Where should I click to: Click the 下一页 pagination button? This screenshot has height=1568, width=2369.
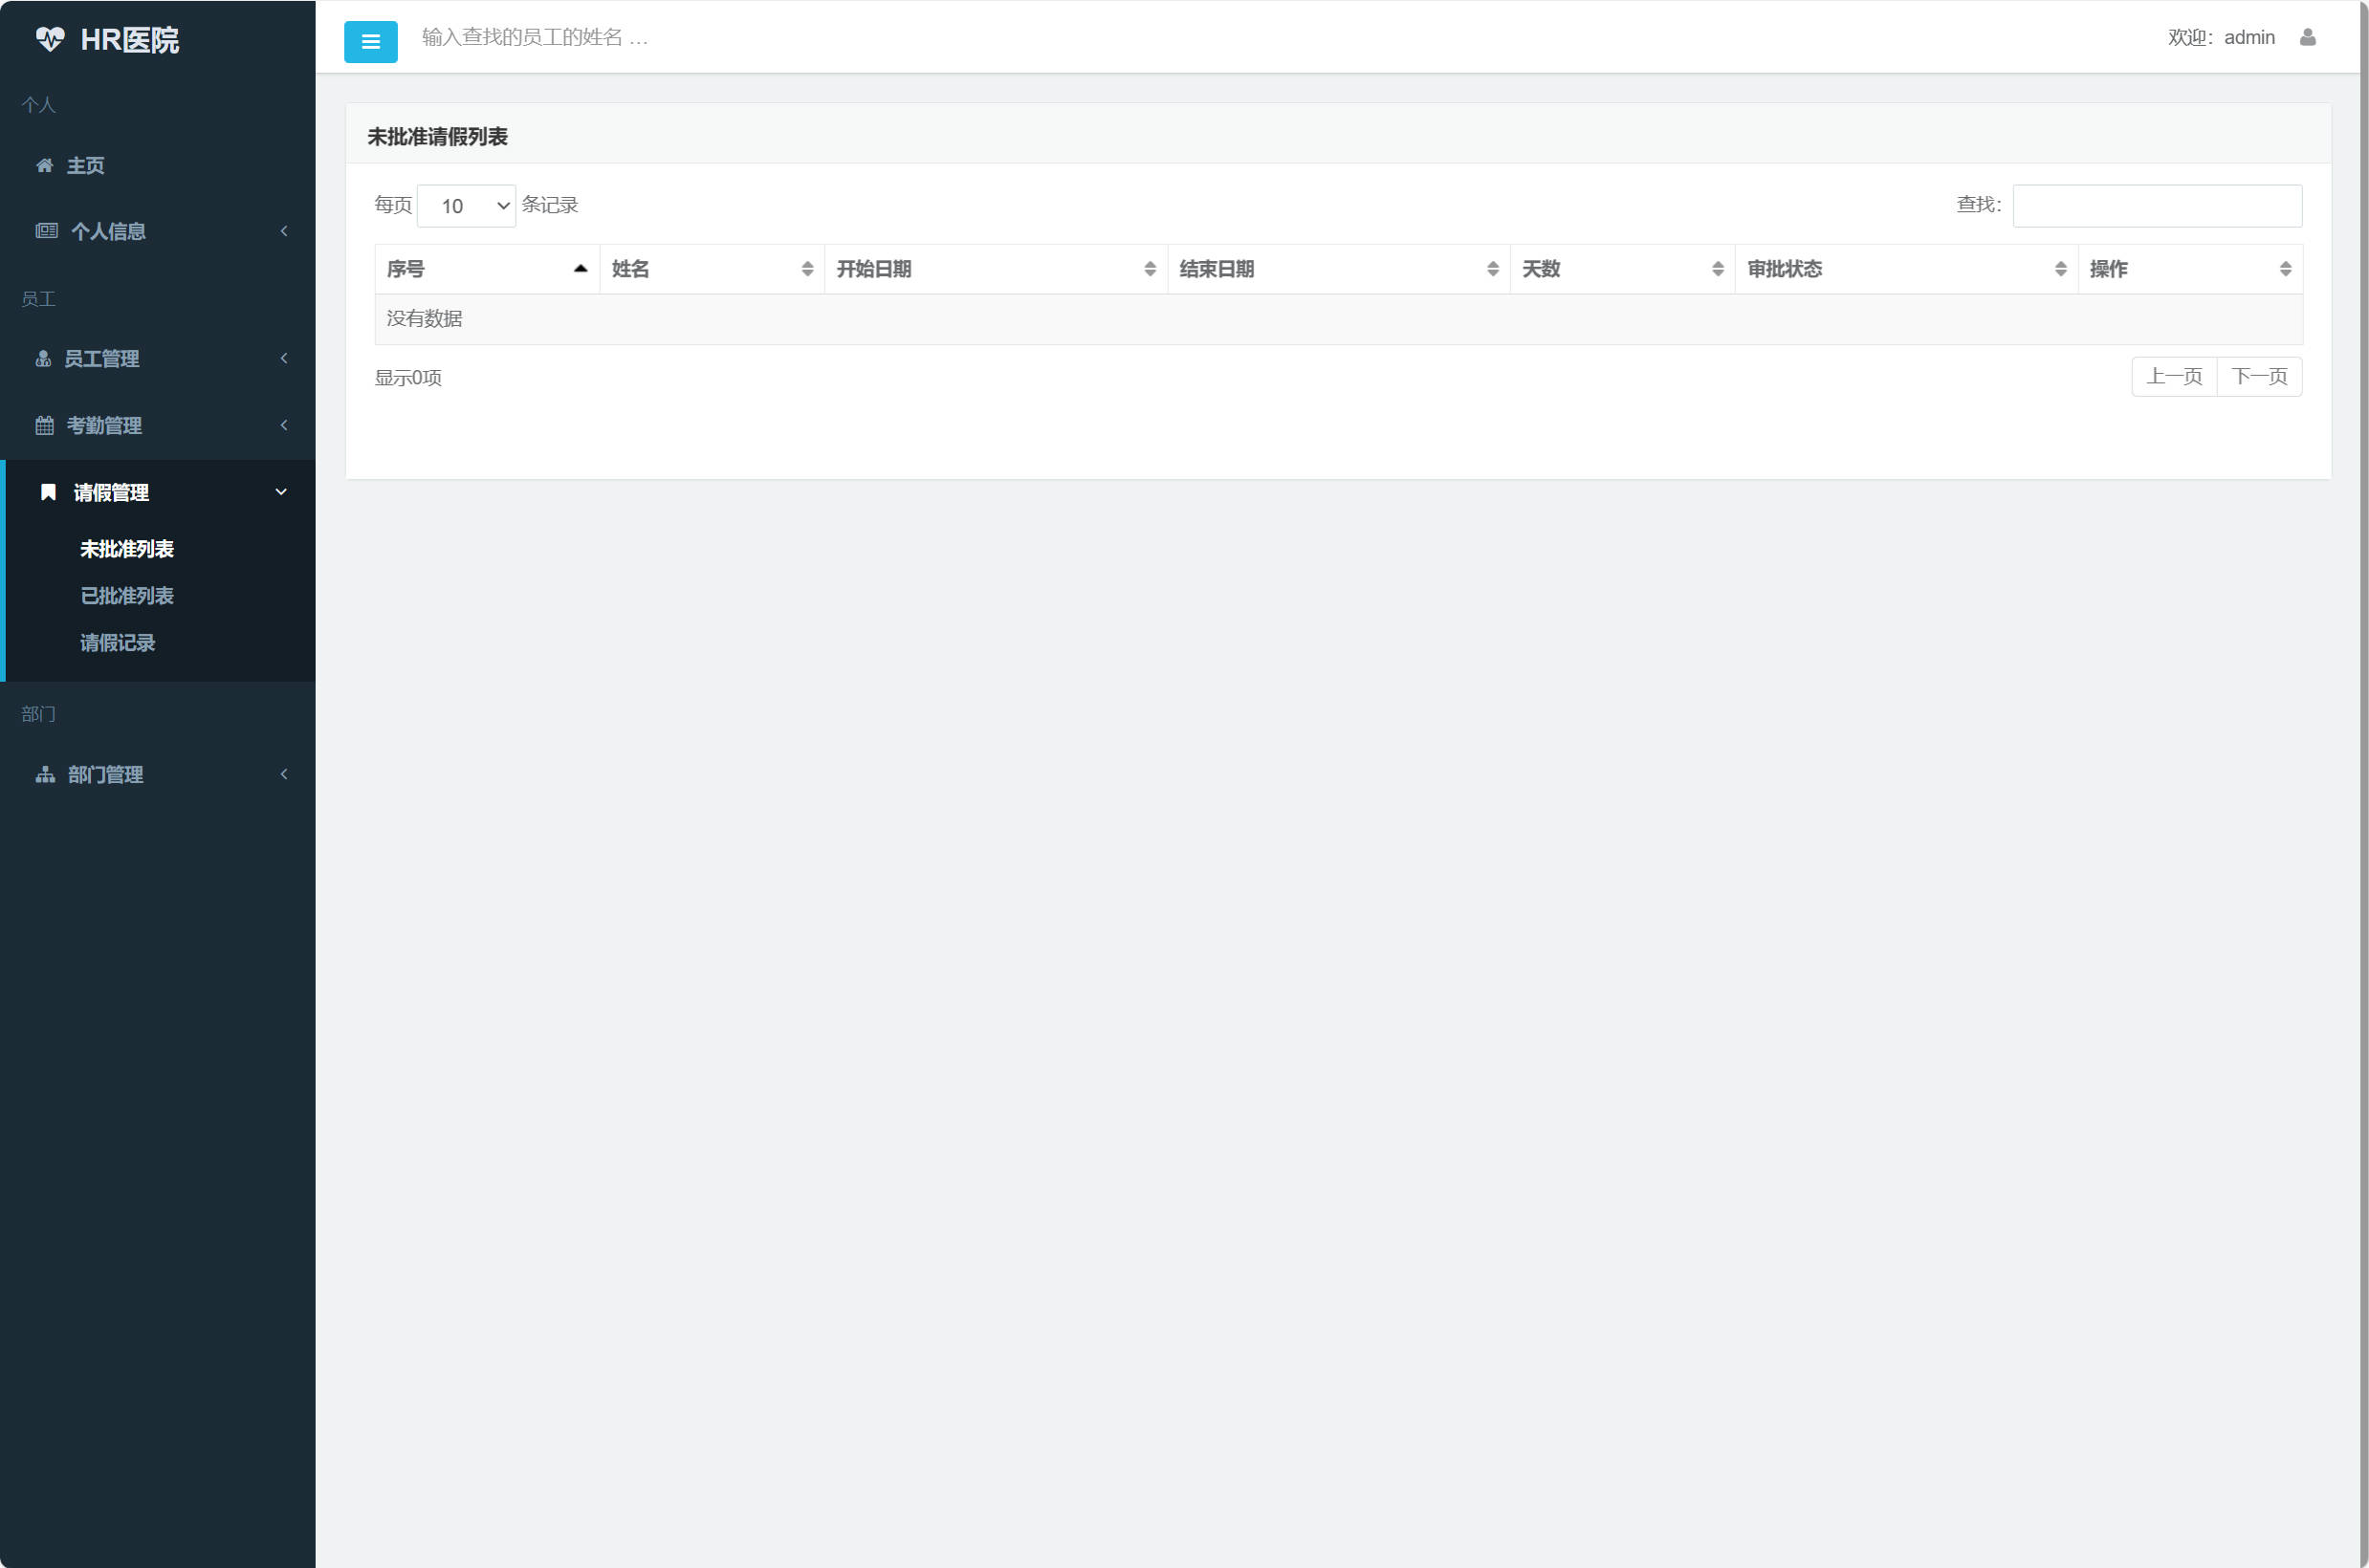click(x=2258, y=377)
